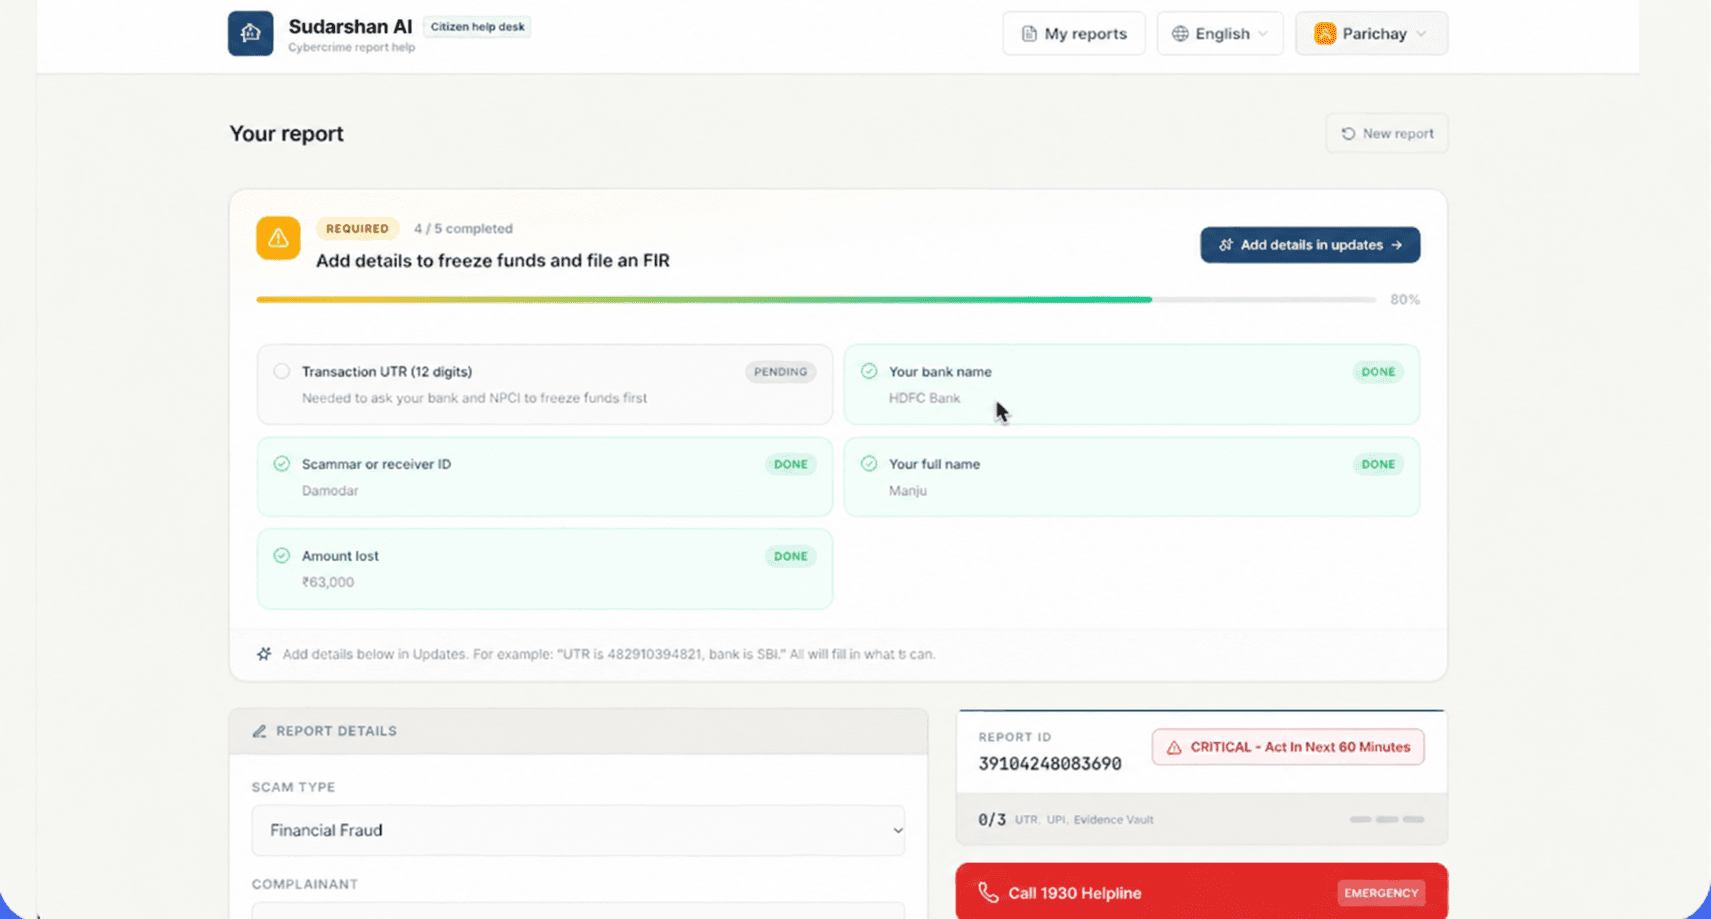Click report ID 39104248083690
Screen dimensions: 1711x919
1050,764
